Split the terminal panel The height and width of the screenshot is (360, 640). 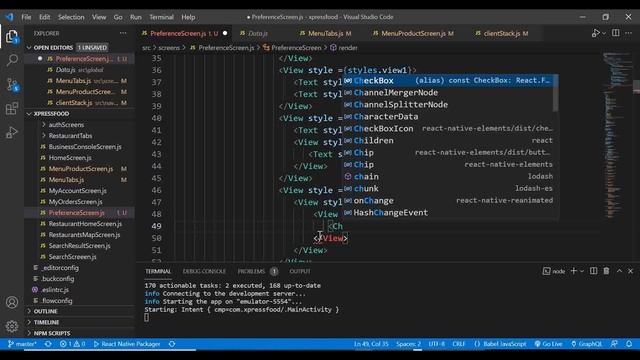pos(593,271)
